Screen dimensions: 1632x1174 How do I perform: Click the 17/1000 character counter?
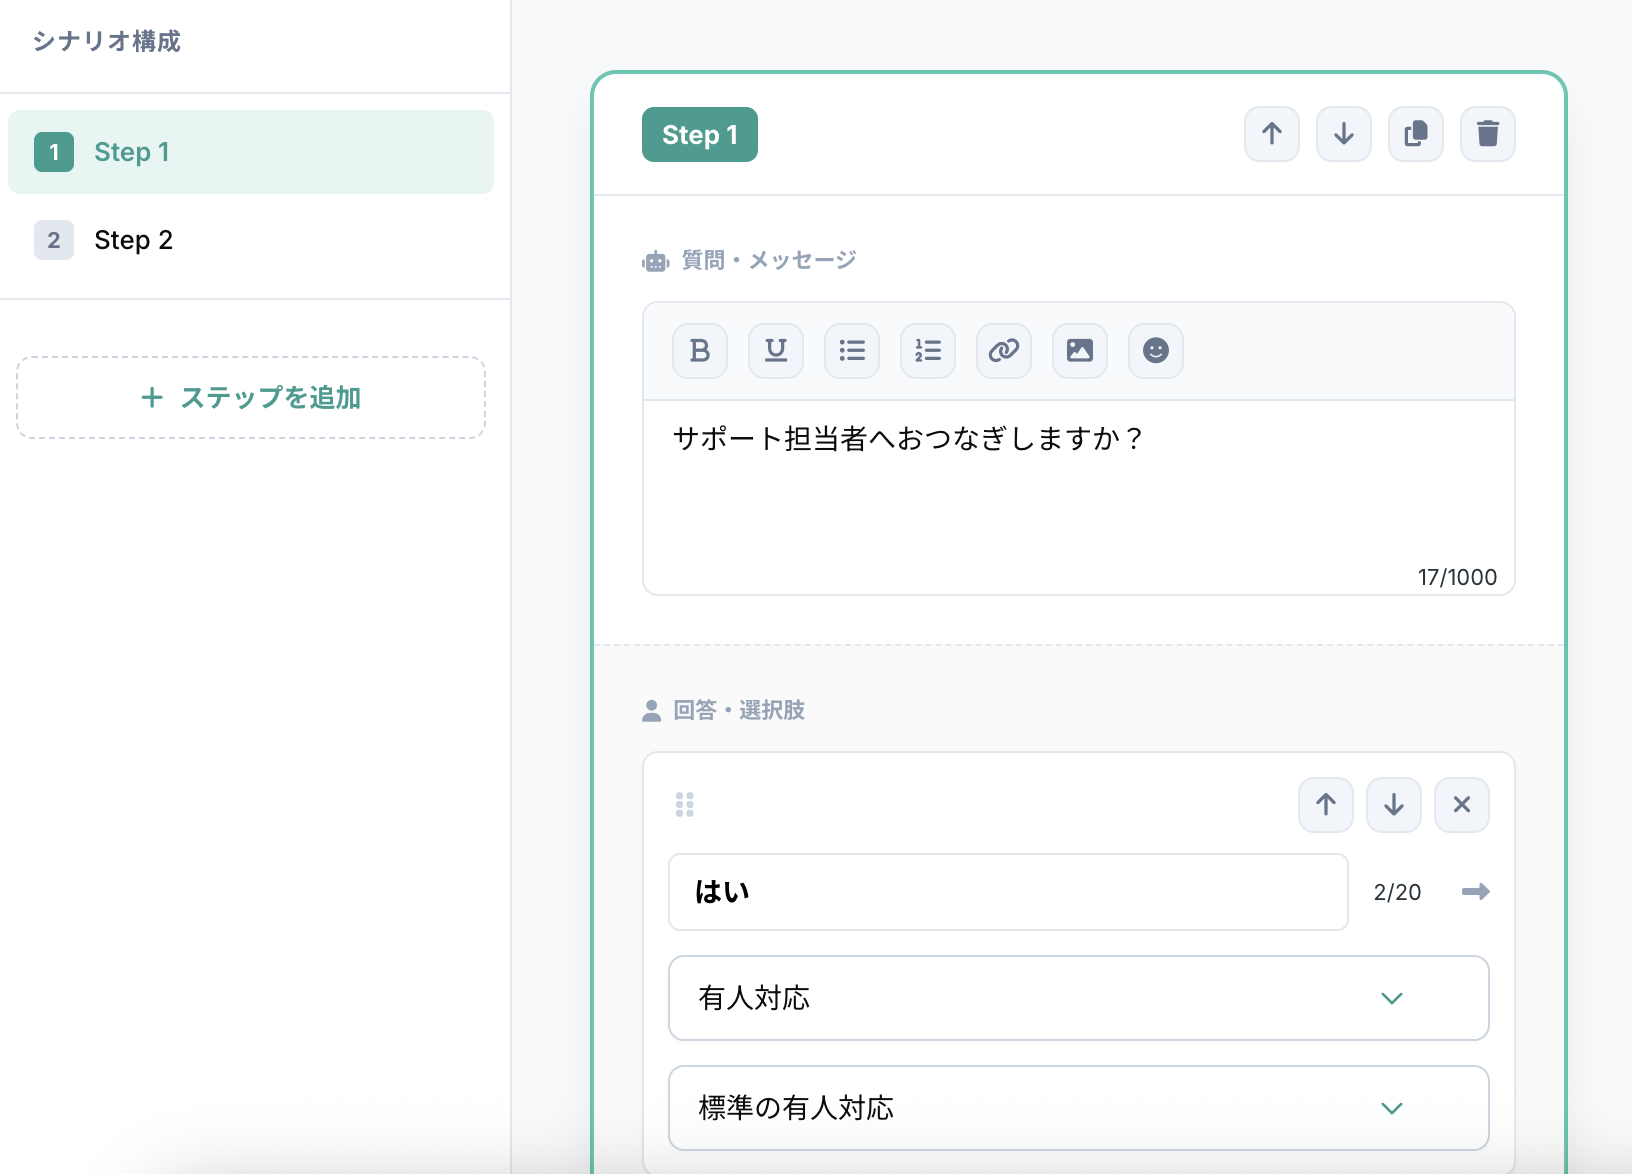pos(1457,577)
